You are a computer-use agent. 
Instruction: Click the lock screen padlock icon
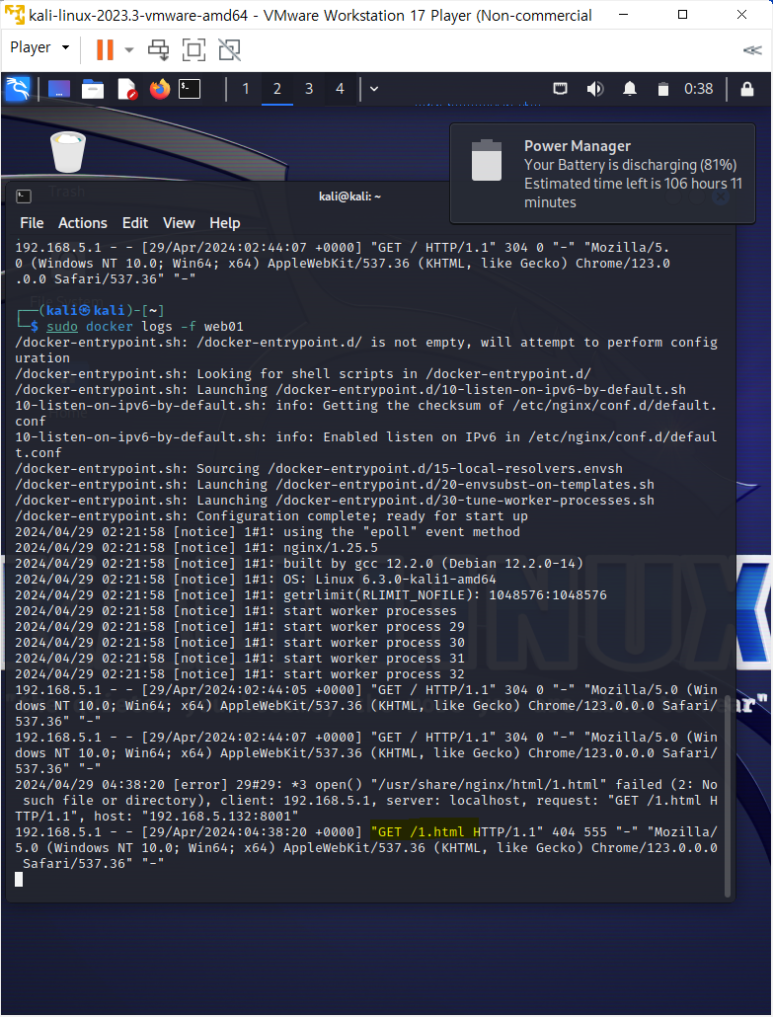(x=747, y=89)
